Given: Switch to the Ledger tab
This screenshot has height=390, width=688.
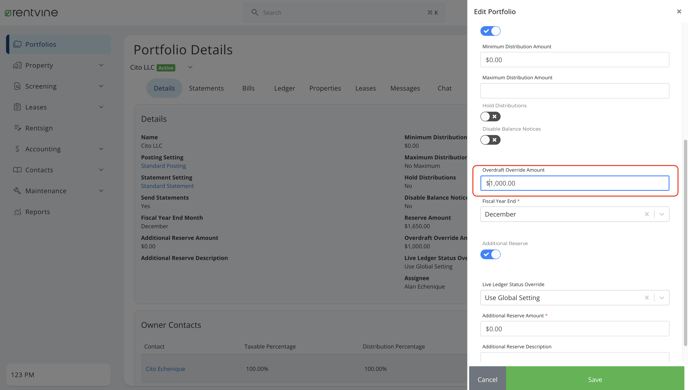Looking at the screenshot, I should coord(284,88).
